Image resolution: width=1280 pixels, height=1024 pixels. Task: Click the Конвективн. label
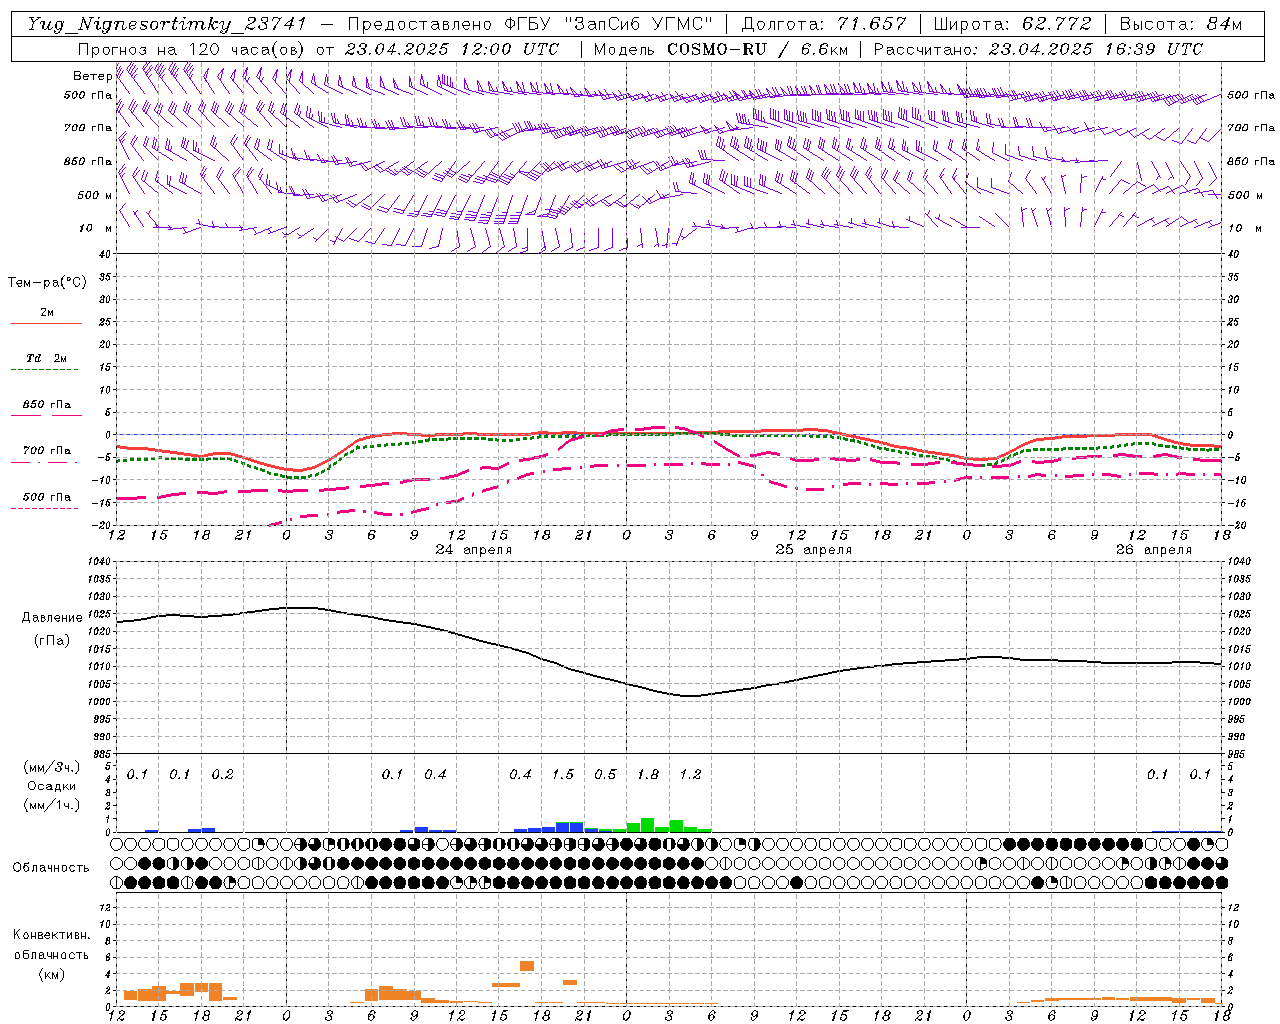tap(51, 935)
